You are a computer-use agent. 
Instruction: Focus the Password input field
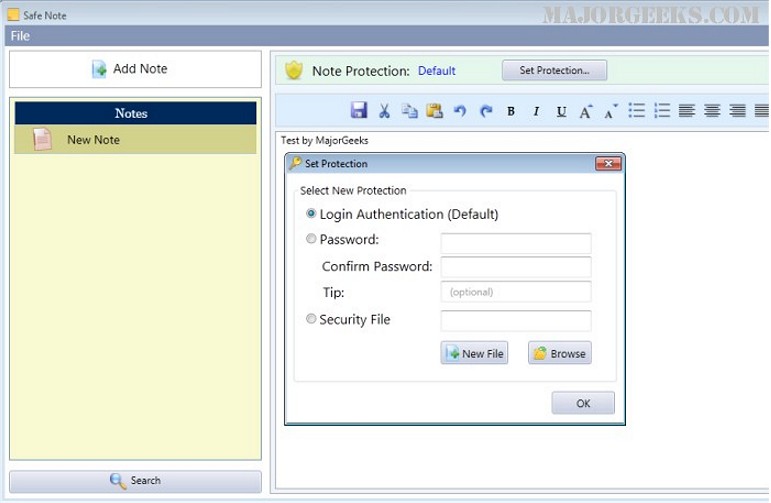point(516,243)
